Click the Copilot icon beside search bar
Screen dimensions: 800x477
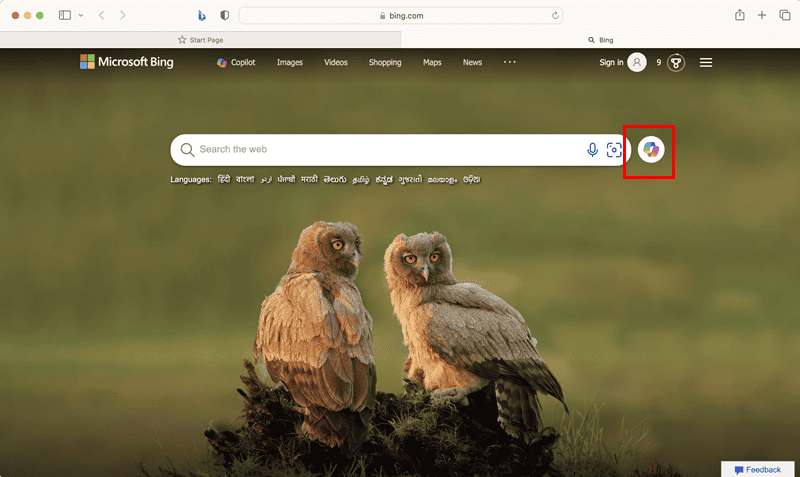[651, 149]
